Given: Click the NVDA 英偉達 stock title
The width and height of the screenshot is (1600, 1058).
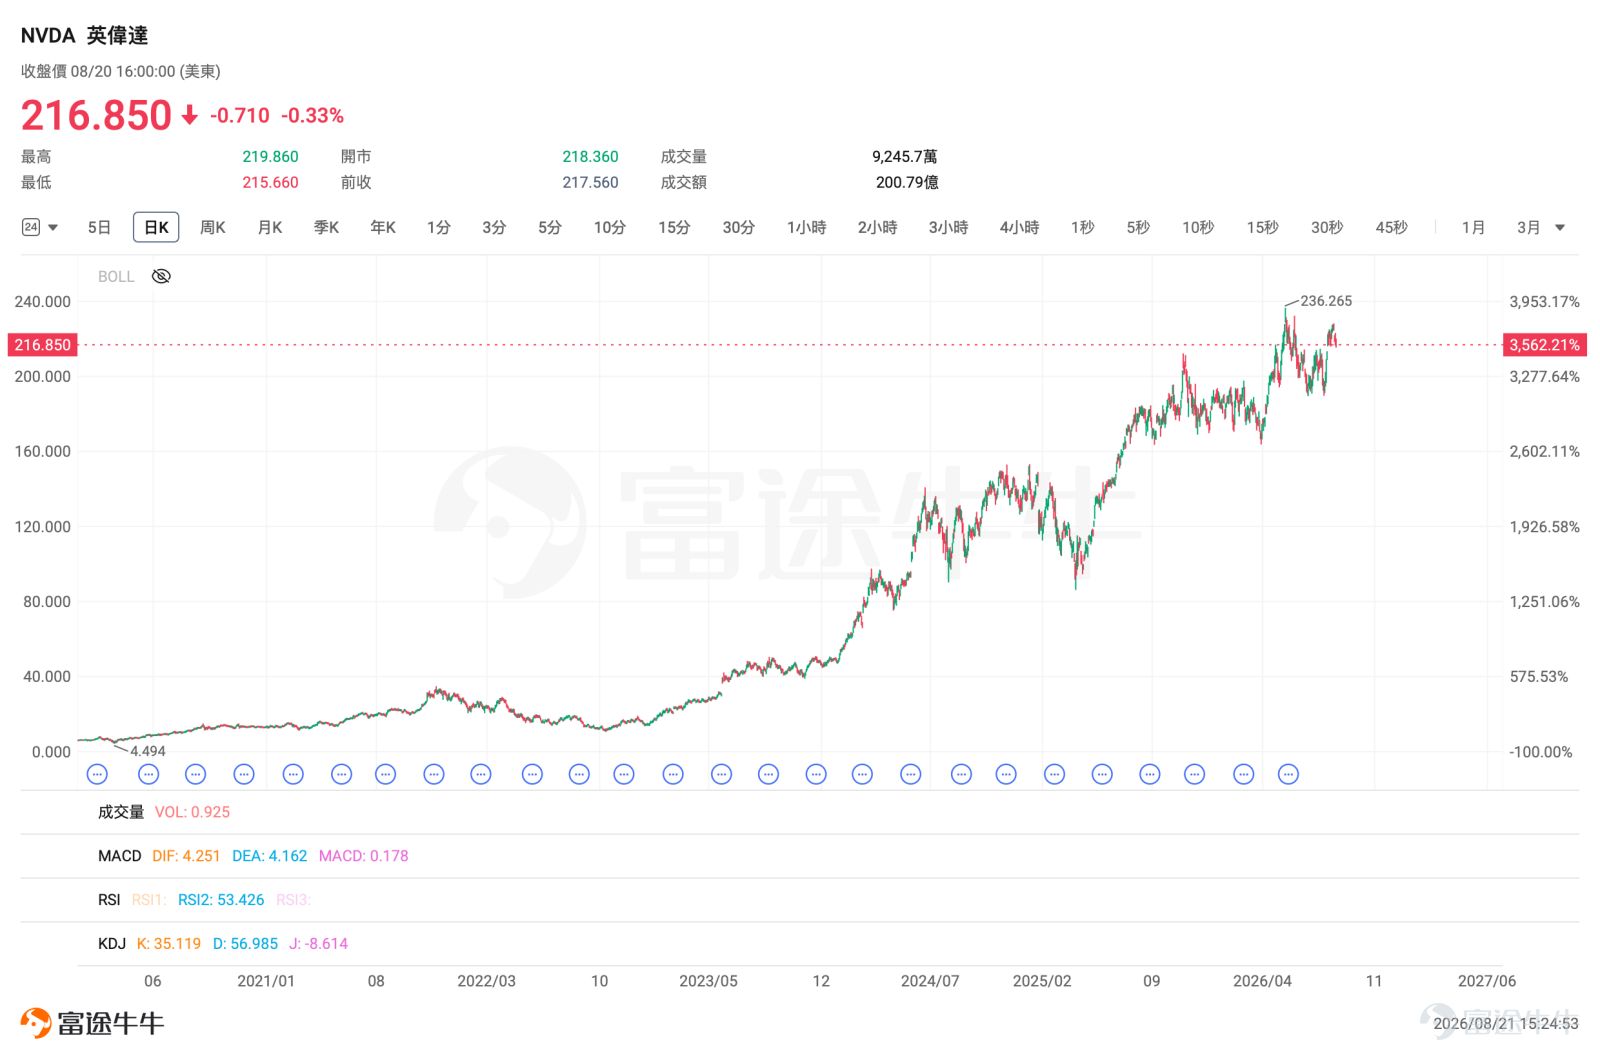Looking at the screenshot, I should coord(84,35).
